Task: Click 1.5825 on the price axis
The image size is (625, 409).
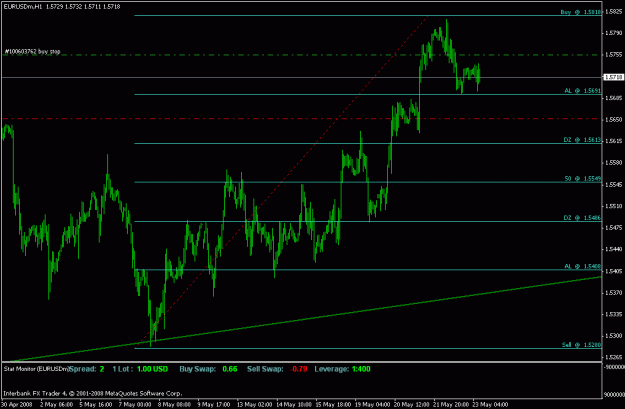Action: (614, 12)
